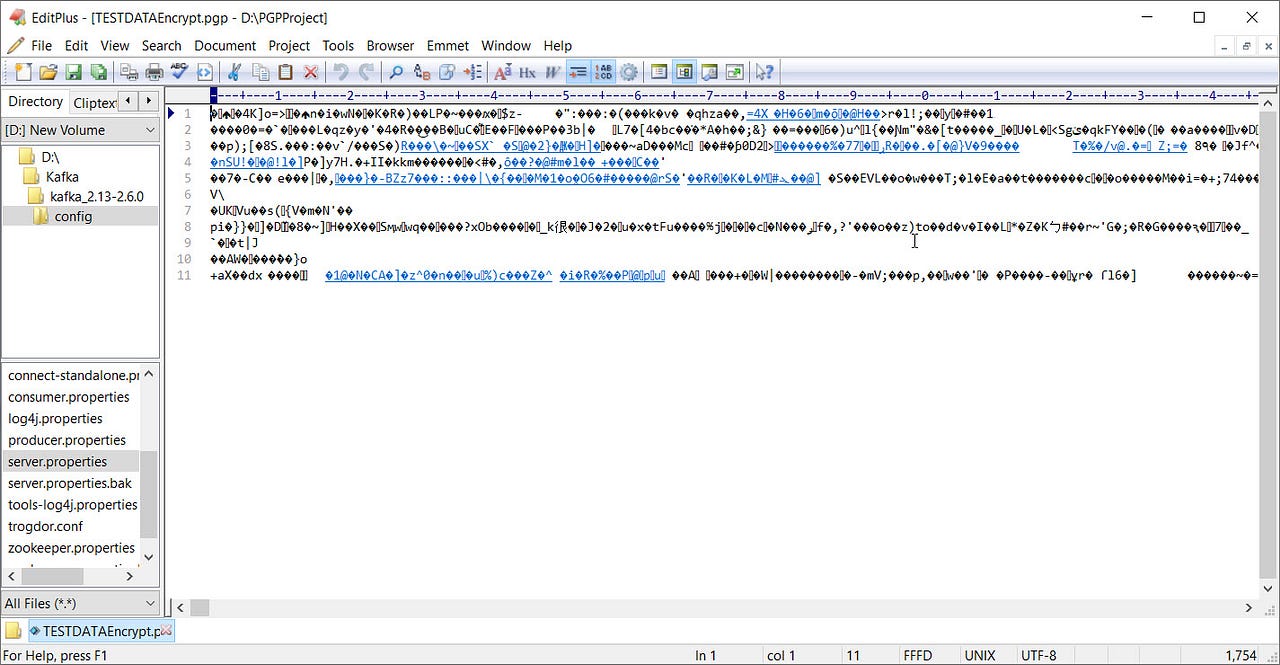This screenshot has width=1280, height=665.
Task: Click the red X Delete icon
Action: (x=310, y=72)
